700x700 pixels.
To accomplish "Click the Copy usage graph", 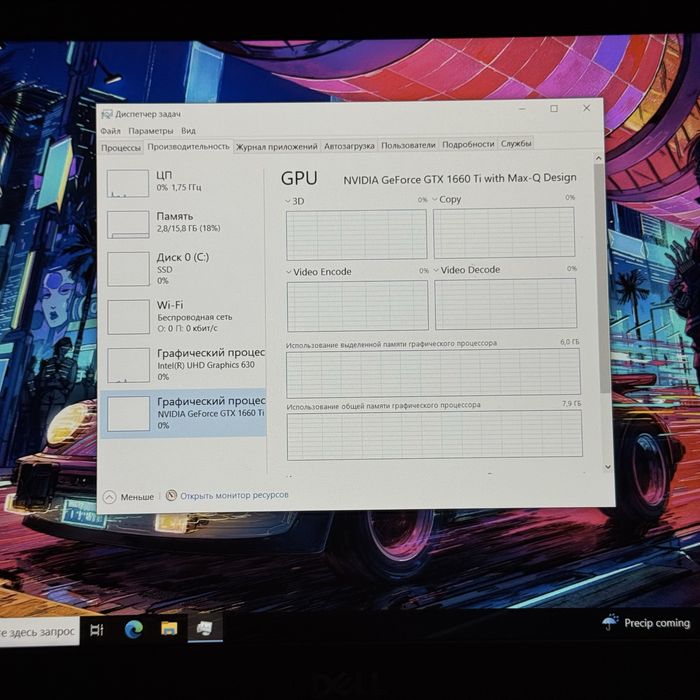I will 504,233.
